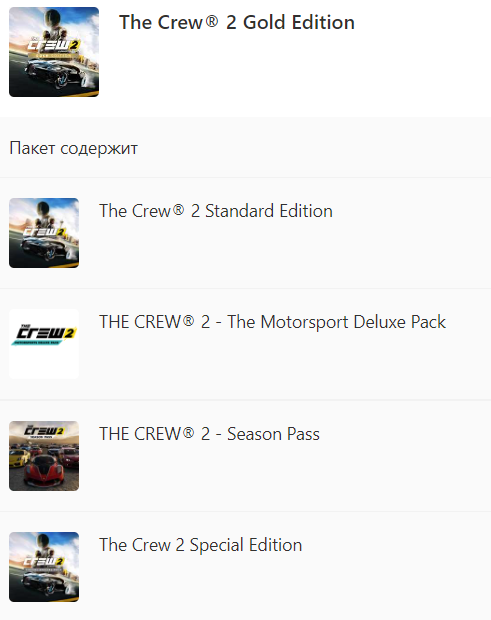
Task: Click the Пакет содержит section heading
Action: click(74, 148)
